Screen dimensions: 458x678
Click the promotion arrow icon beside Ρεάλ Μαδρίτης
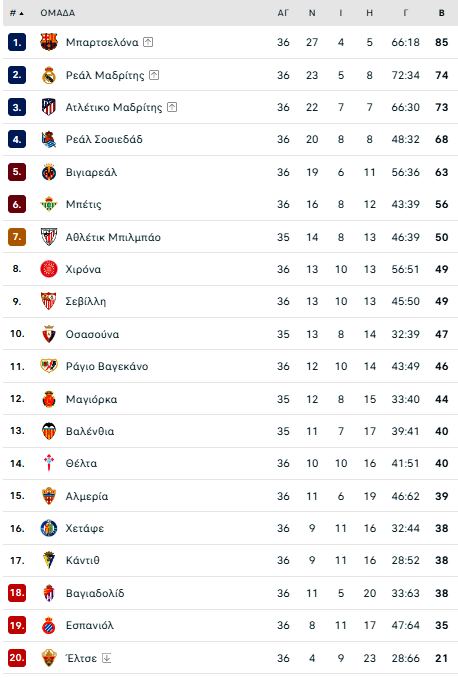(154, 75)
